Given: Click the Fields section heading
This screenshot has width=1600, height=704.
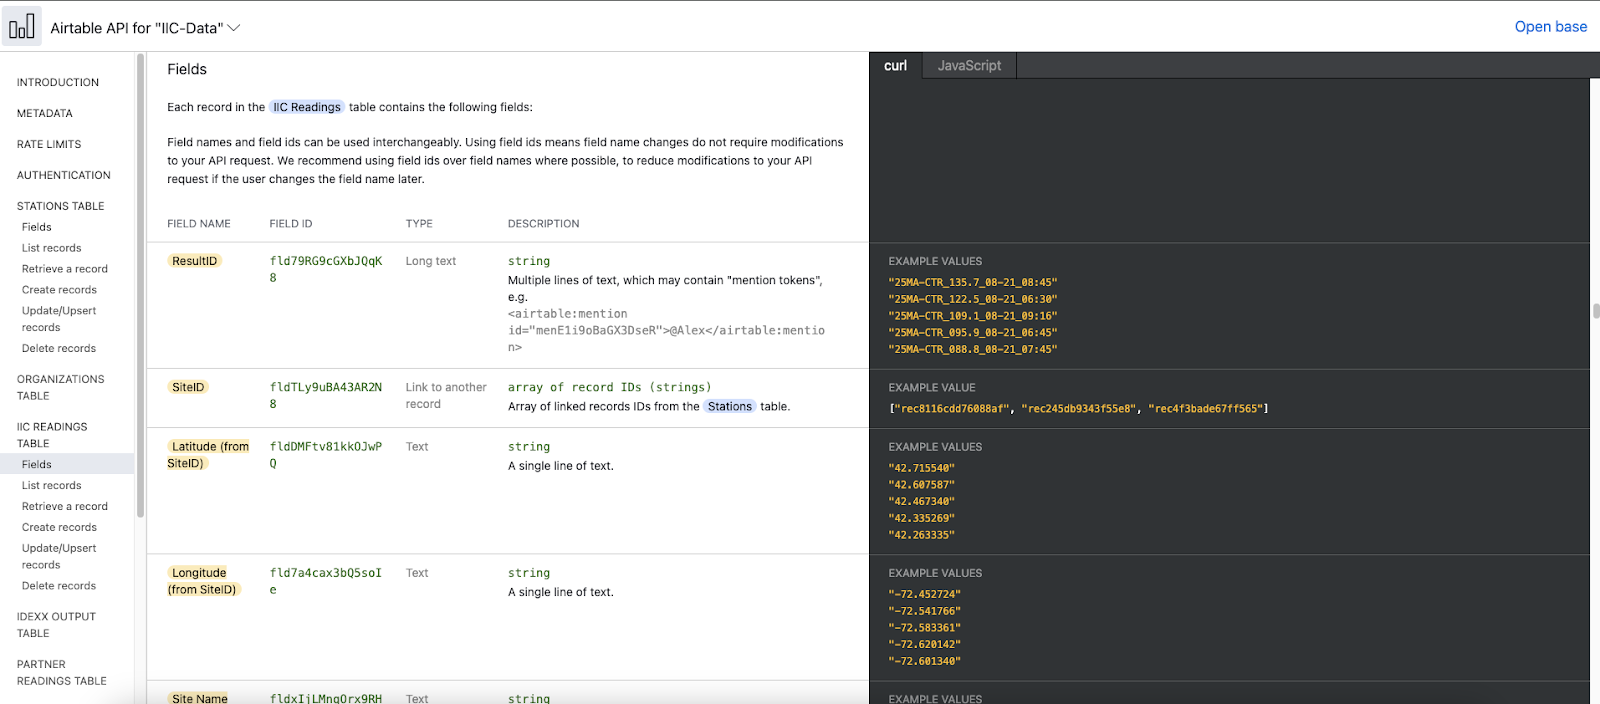Looking at the screenshot, I should coord(187,69).
